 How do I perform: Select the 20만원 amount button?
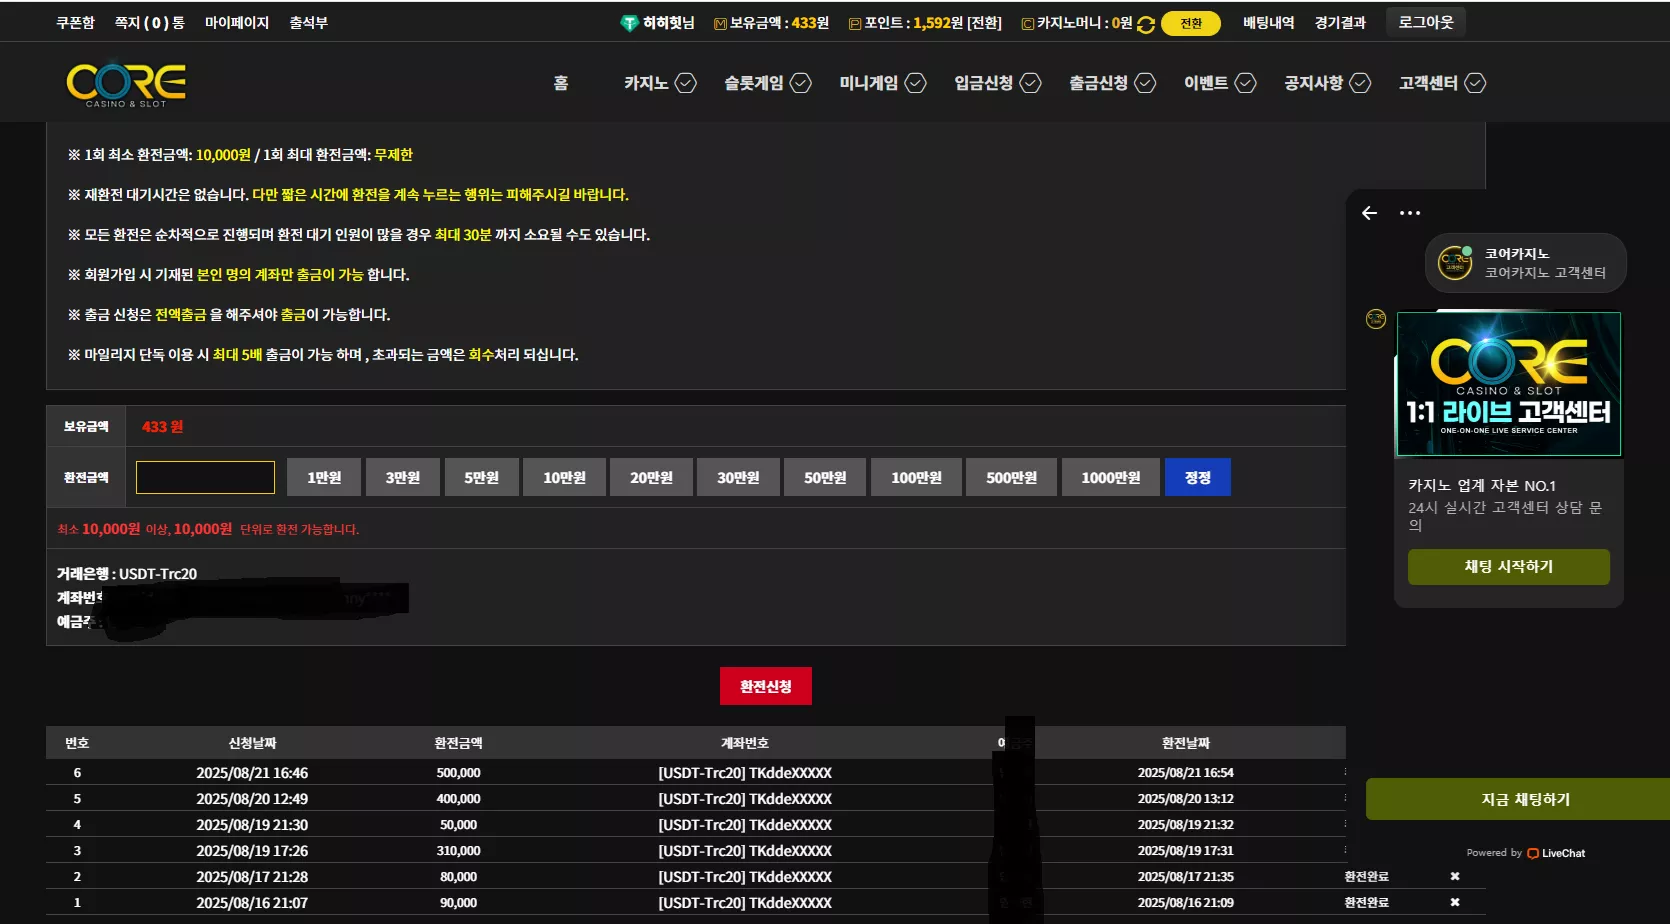coord(651,477)
